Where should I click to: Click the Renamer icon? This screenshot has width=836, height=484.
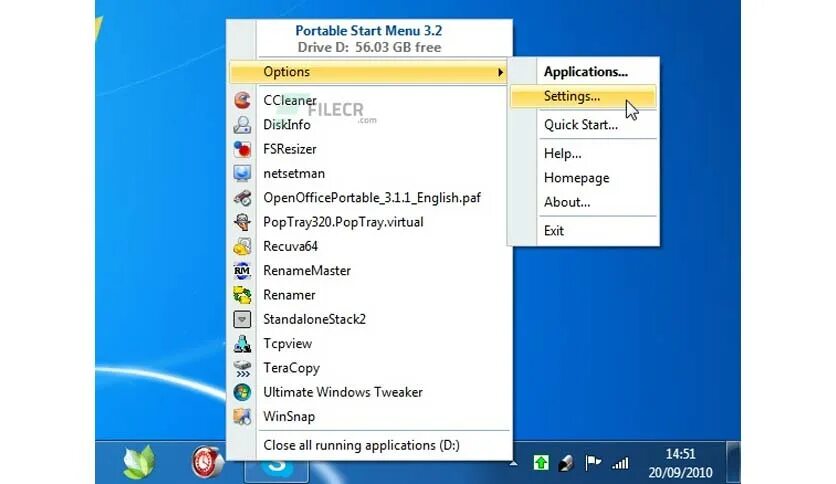242,295
